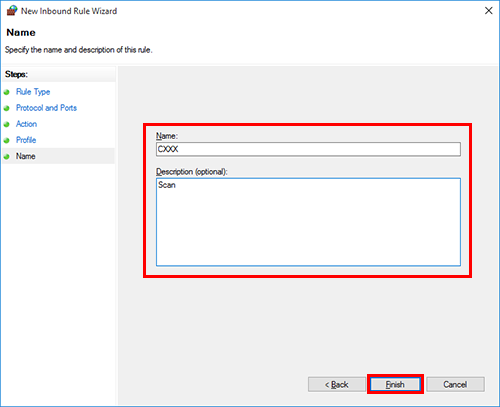Open the Protocol and Ports step
500x407 pixels.
[46, 108]
